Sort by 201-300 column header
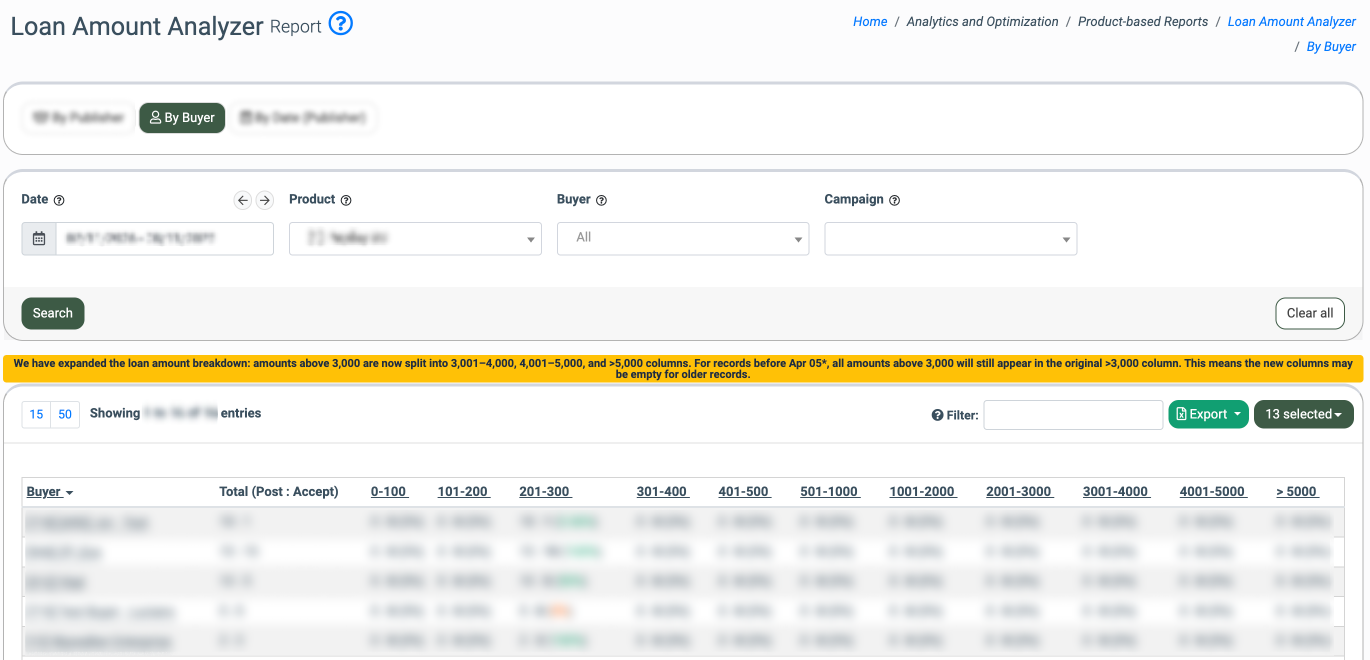 click(546, 492)
